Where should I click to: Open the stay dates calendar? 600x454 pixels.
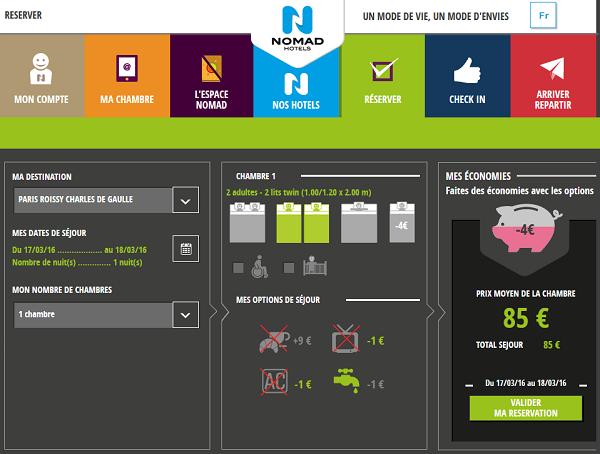tap(184, 249)
